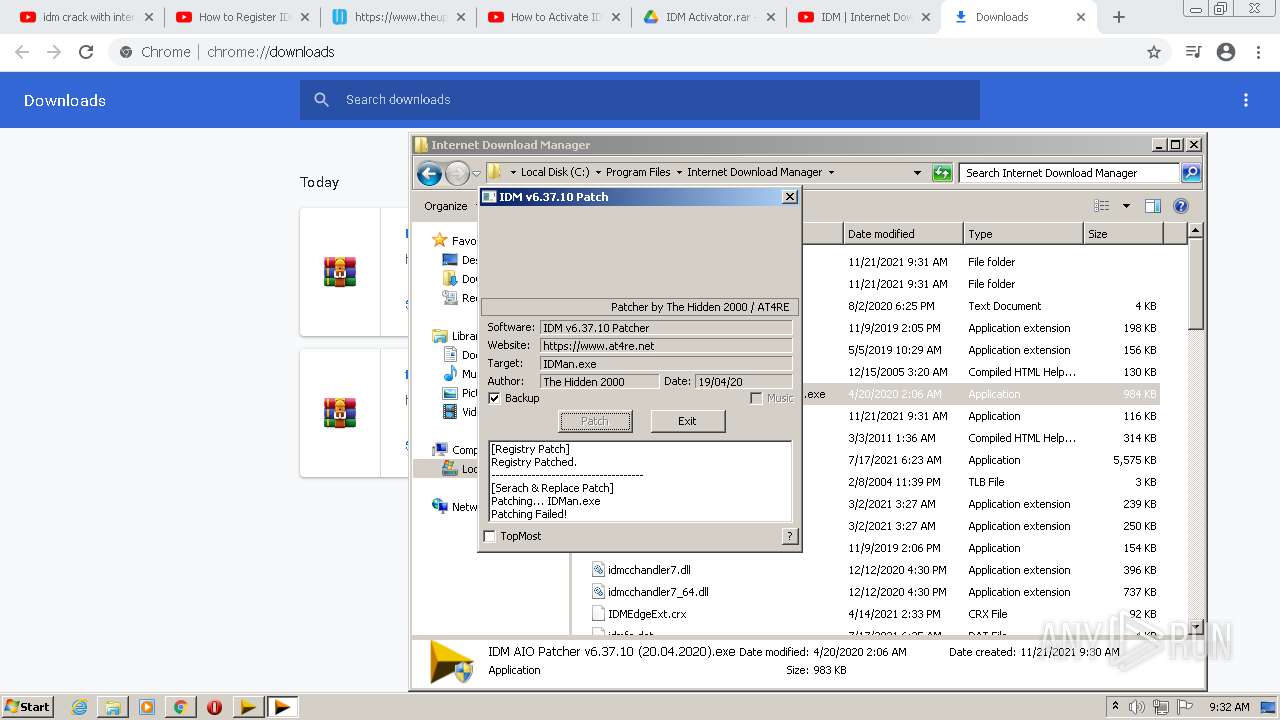Switch to the theup tab
Viewport: 1280px width, 720px height.
(x=397, y=17)
